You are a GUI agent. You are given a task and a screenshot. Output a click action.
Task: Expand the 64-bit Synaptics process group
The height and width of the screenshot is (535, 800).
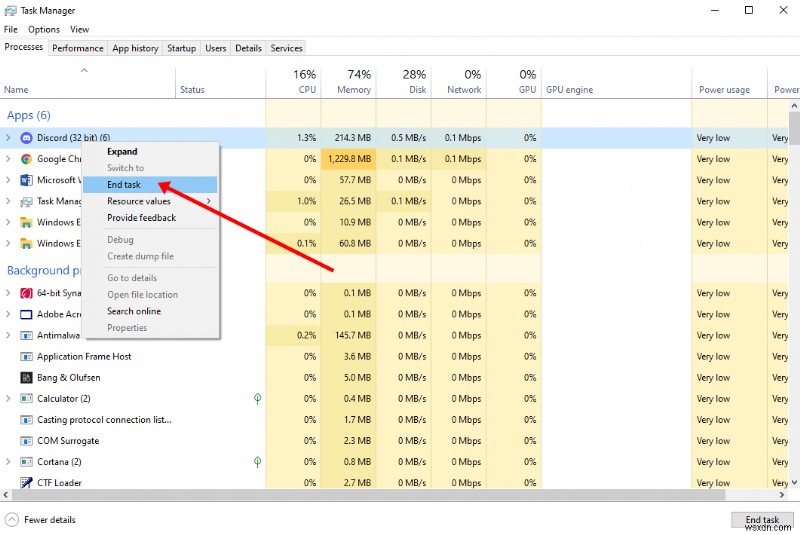(8, 293)
